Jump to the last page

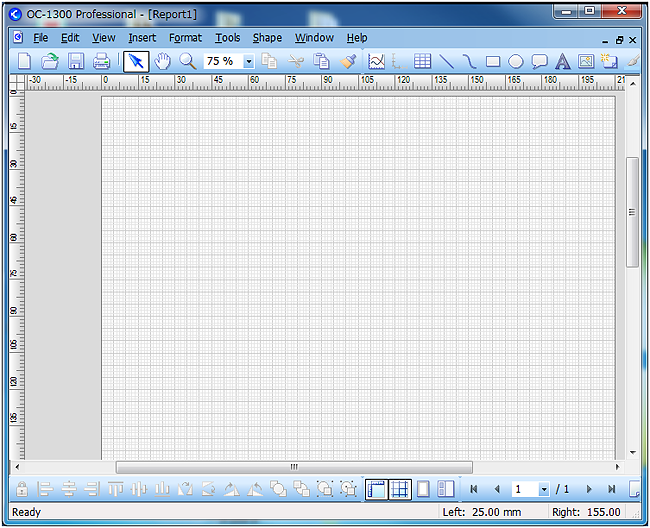pyautogui.click(x=611, y=490)
